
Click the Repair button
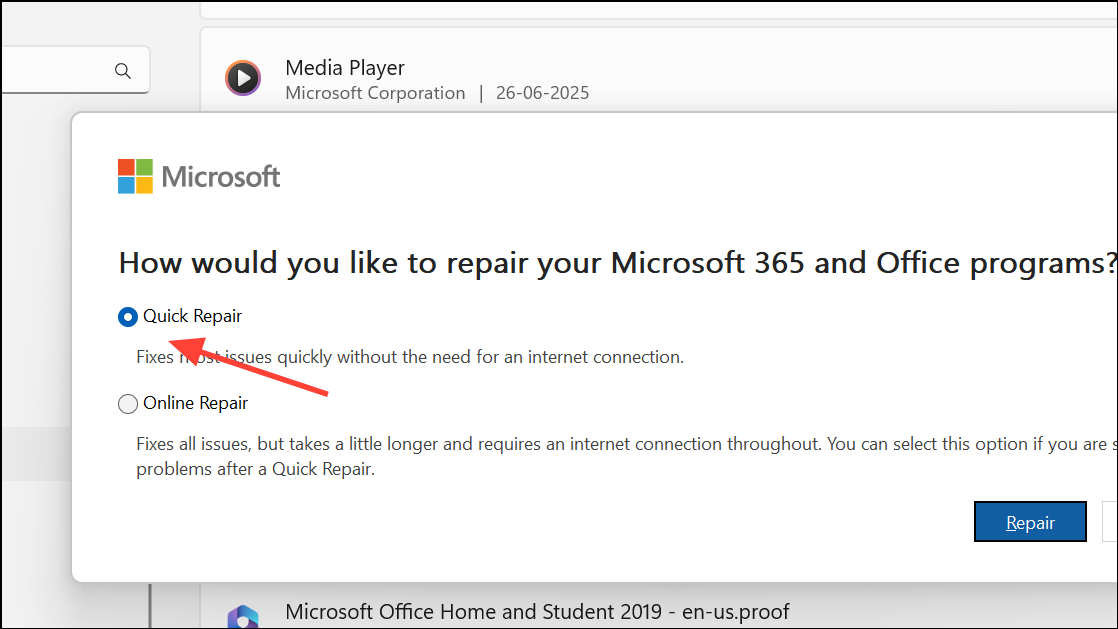[x=1030, y=521]
